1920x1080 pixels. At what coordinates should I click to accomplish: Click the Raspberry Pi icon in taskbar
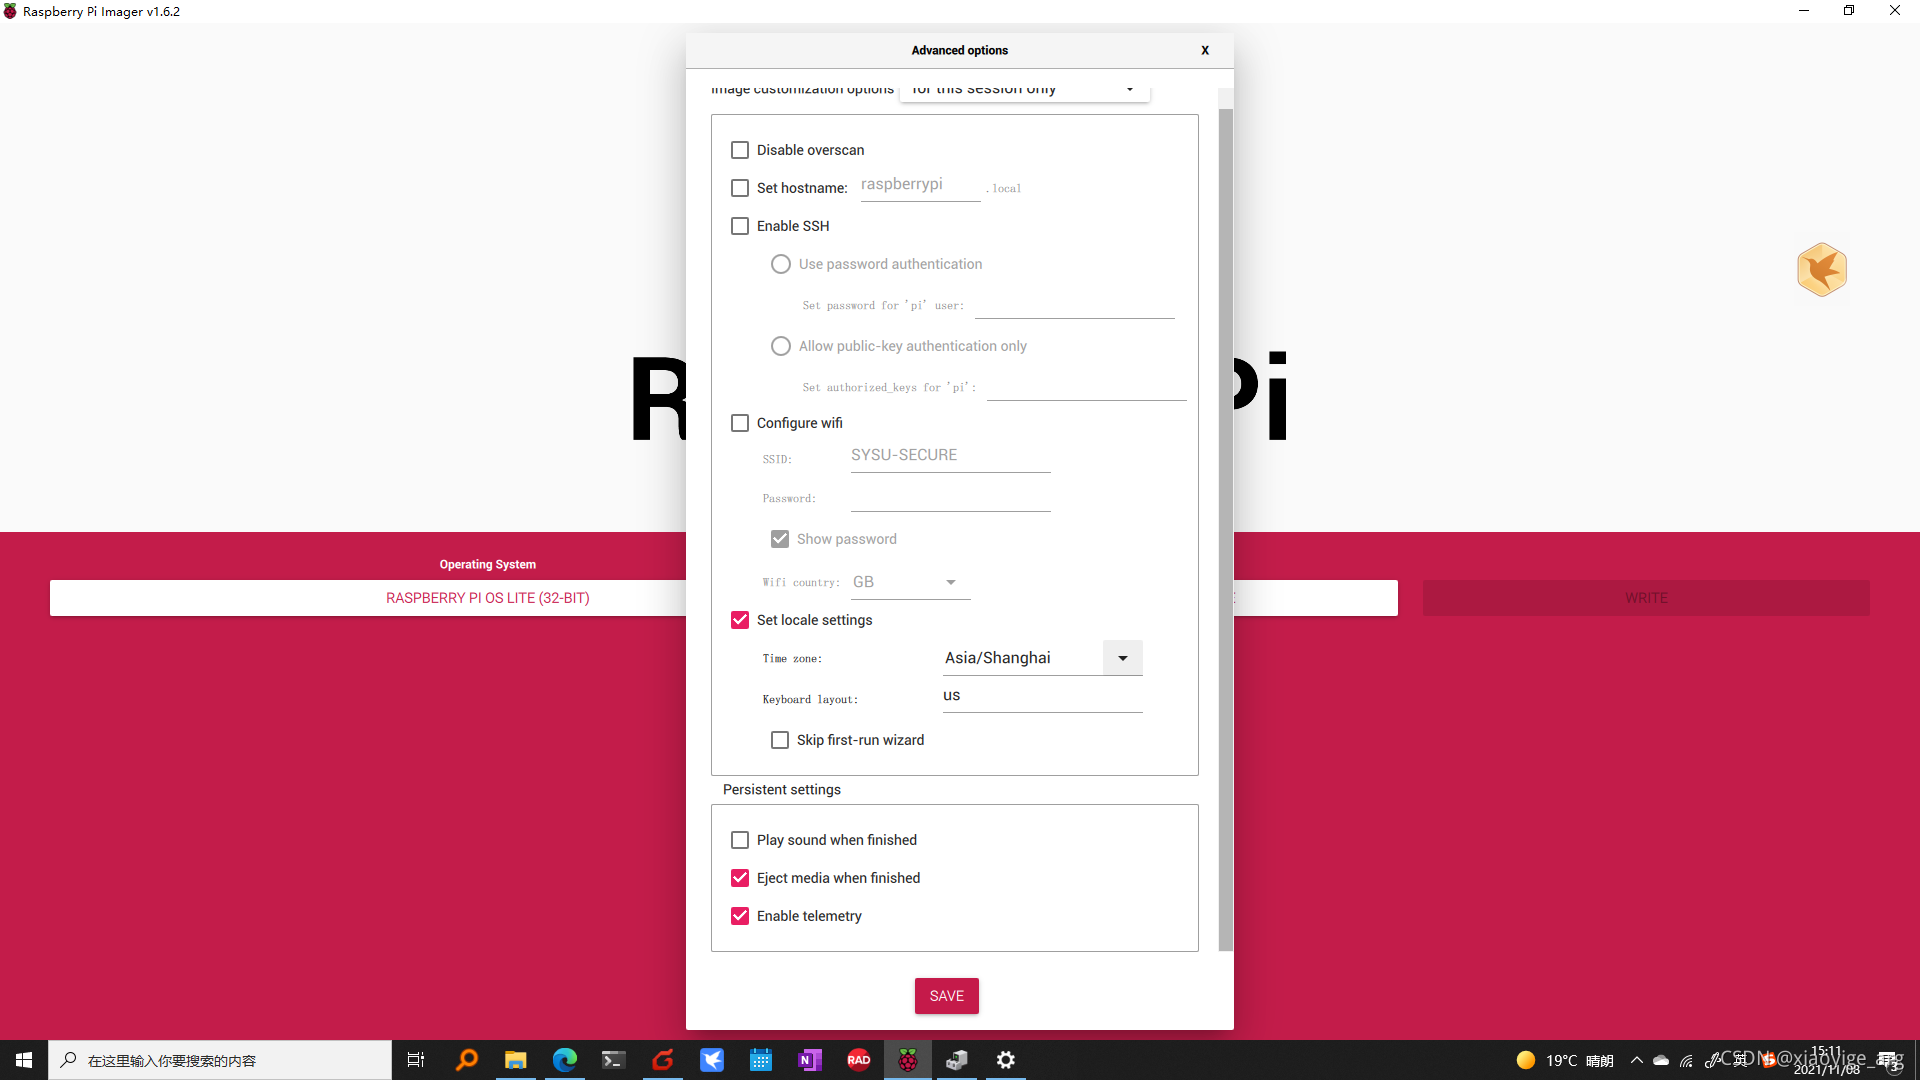click(x=906, y=1059)
